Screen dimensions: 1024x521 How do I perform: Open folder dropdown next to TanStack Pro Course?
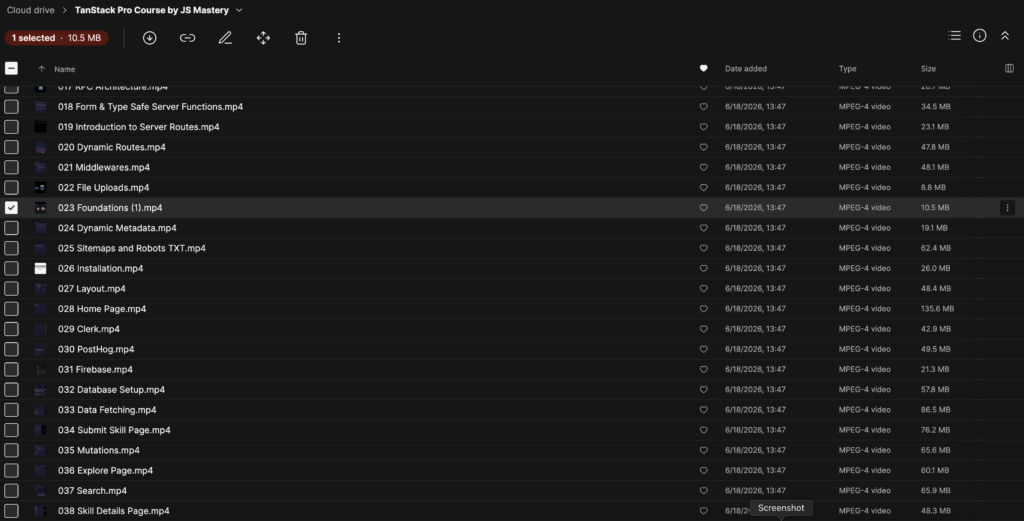click(239, 10)
